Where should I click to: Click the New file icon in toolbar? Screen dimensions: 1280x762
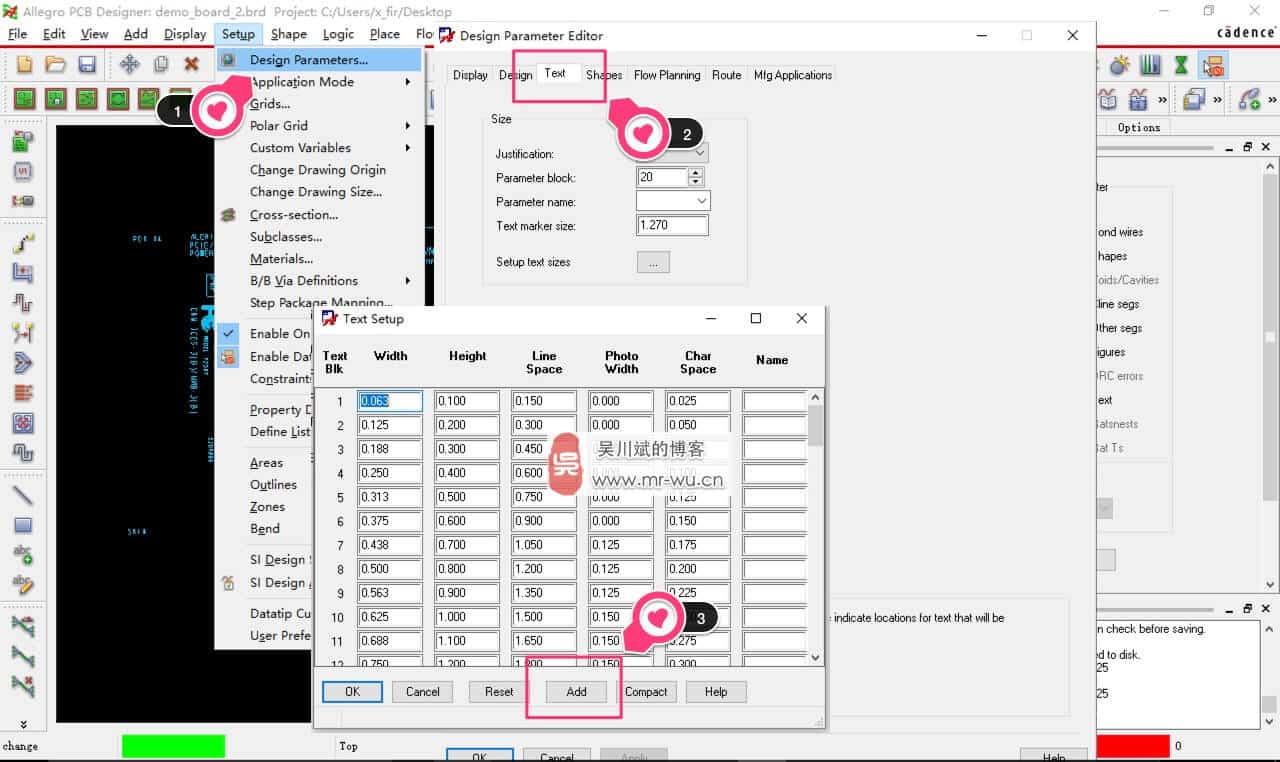(25, 64)
